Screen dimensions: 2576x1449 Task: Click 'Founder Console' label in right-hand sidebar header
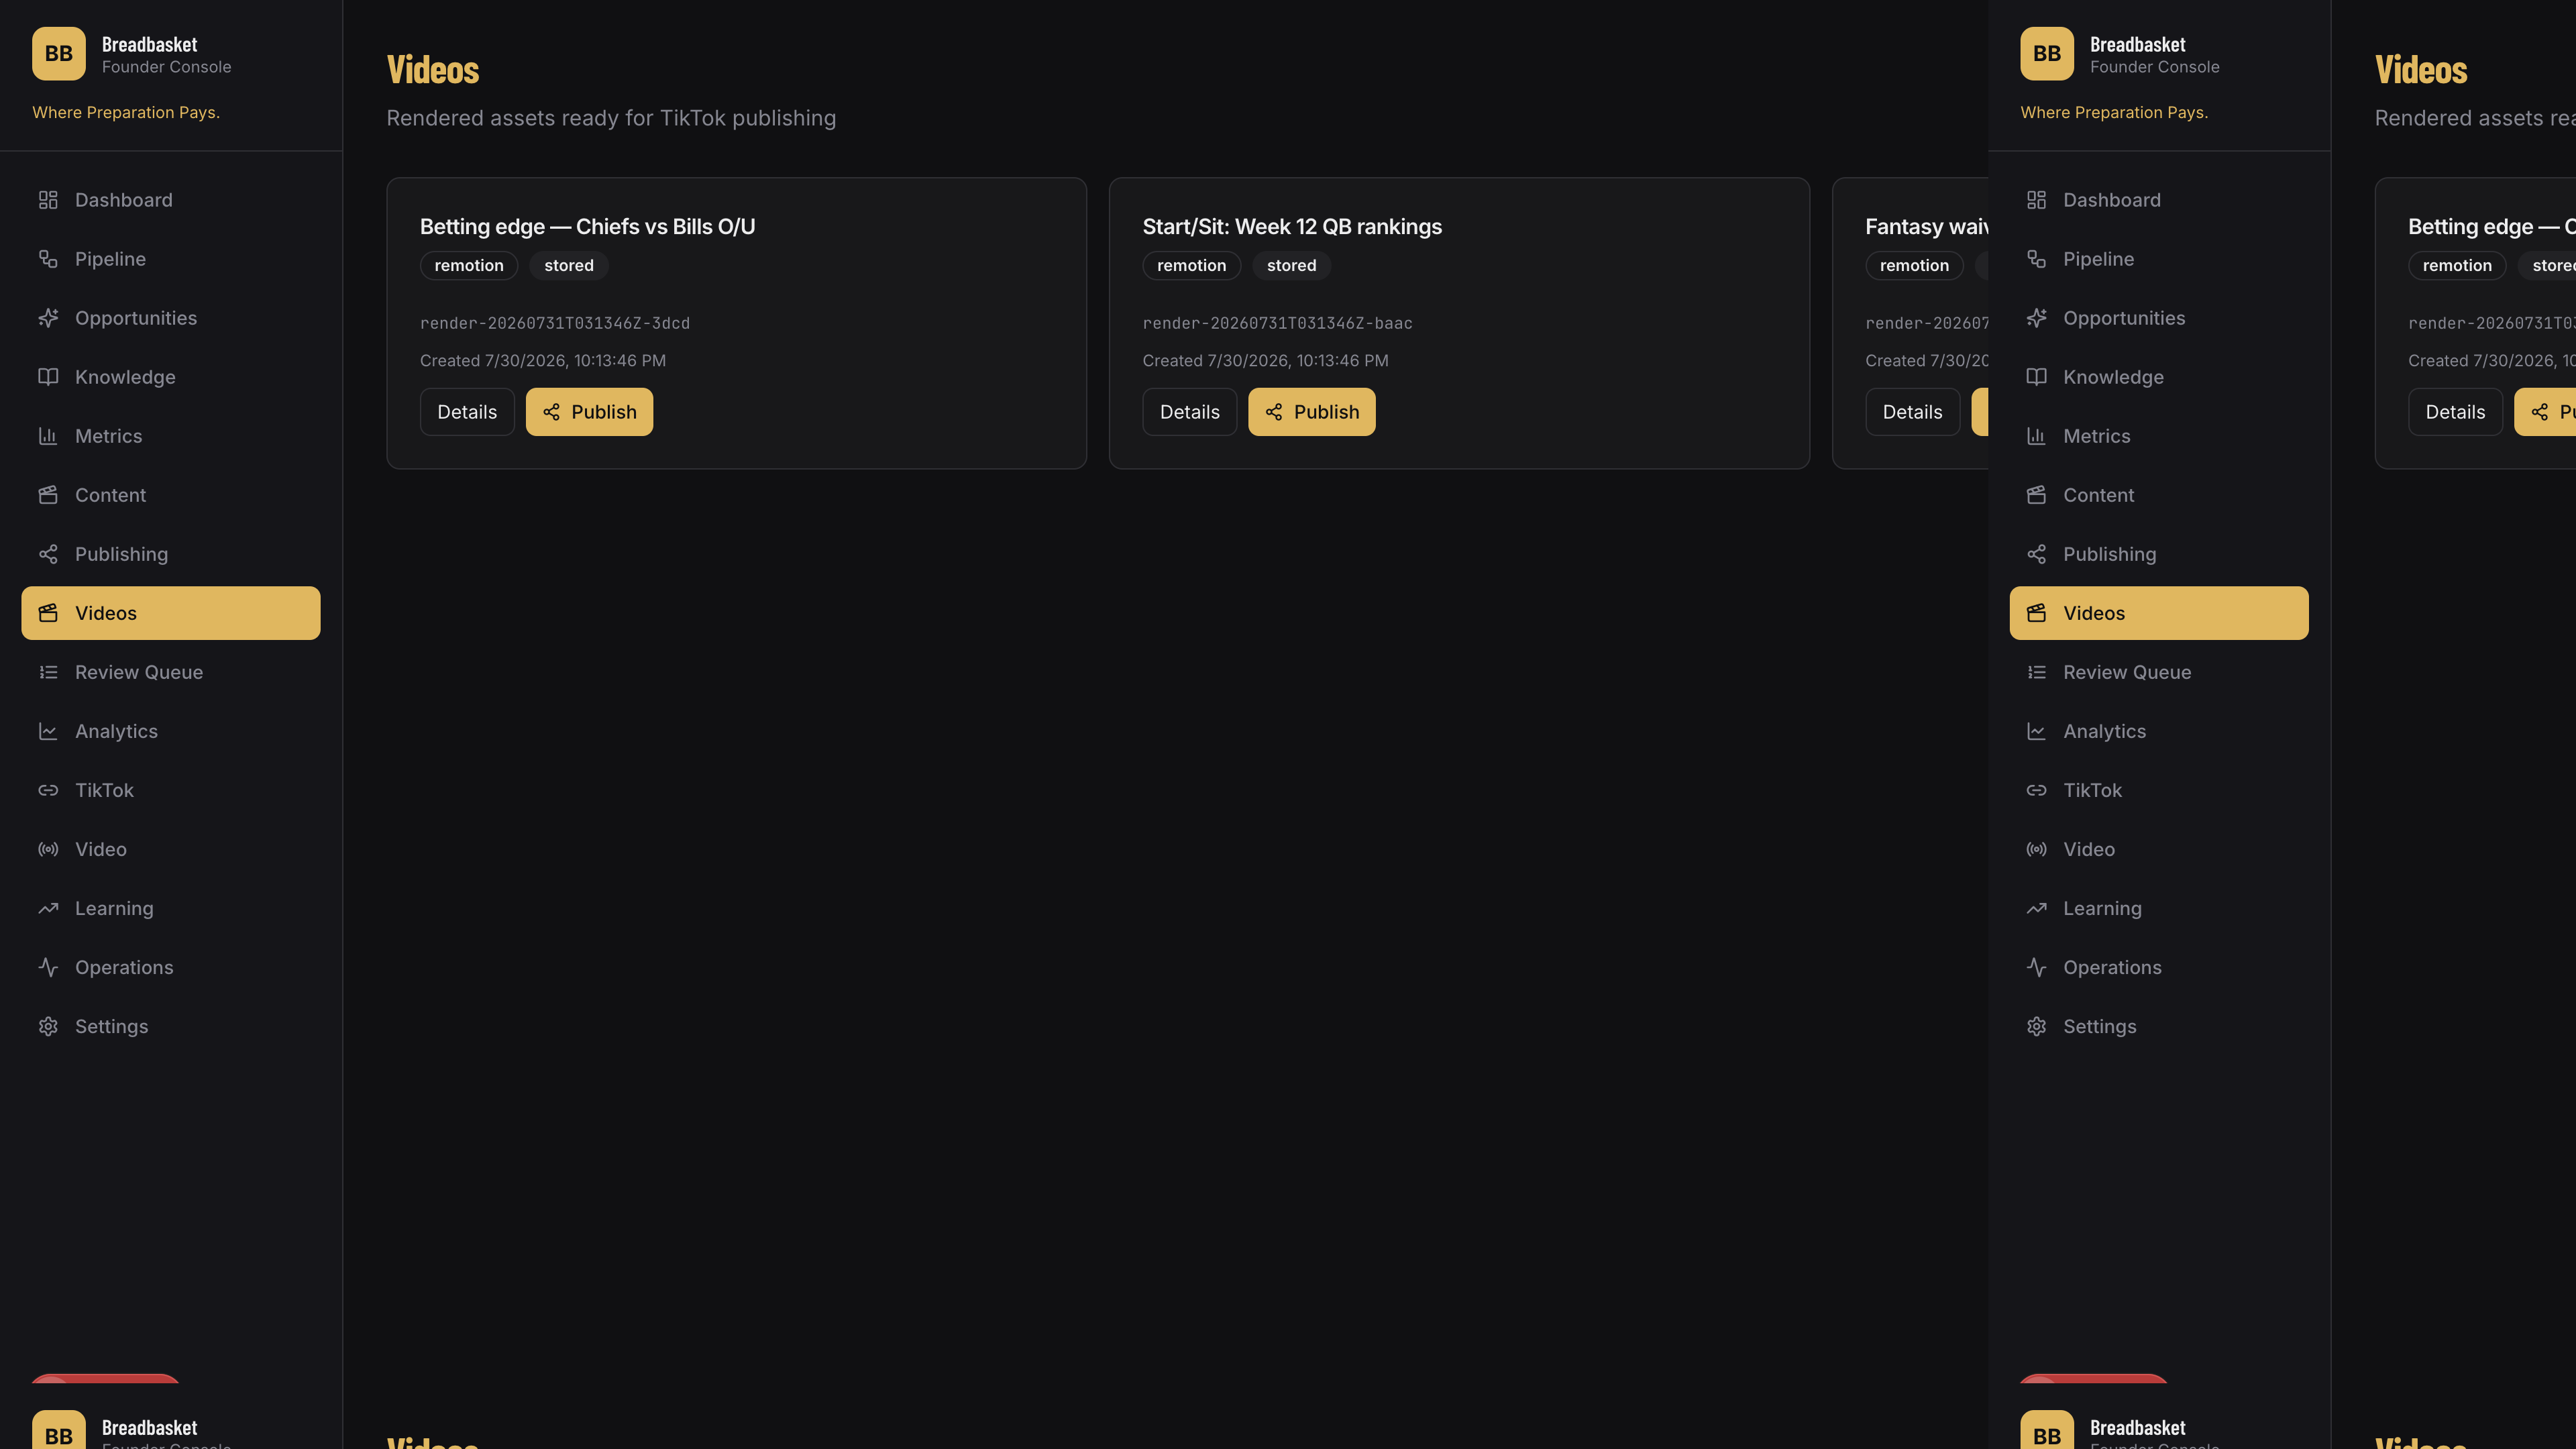coord(2154,67)
